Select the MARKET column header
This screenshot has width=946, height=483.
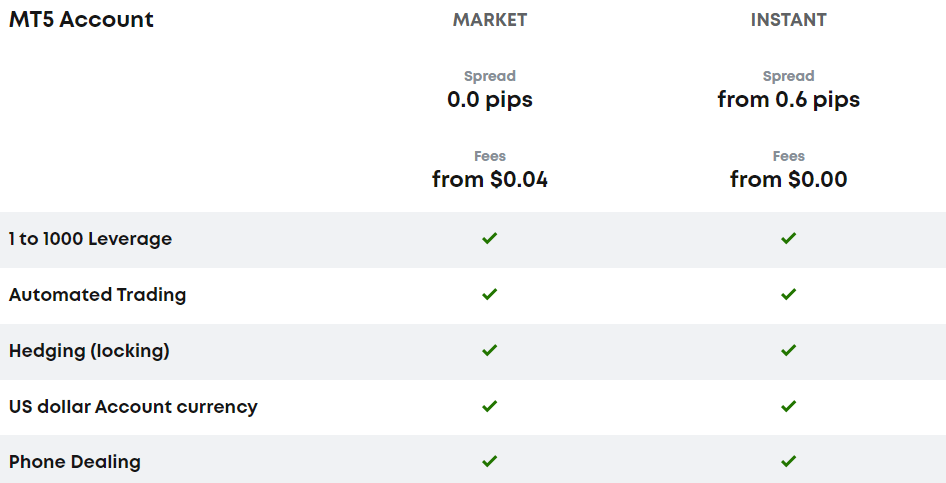coord(490,20)
